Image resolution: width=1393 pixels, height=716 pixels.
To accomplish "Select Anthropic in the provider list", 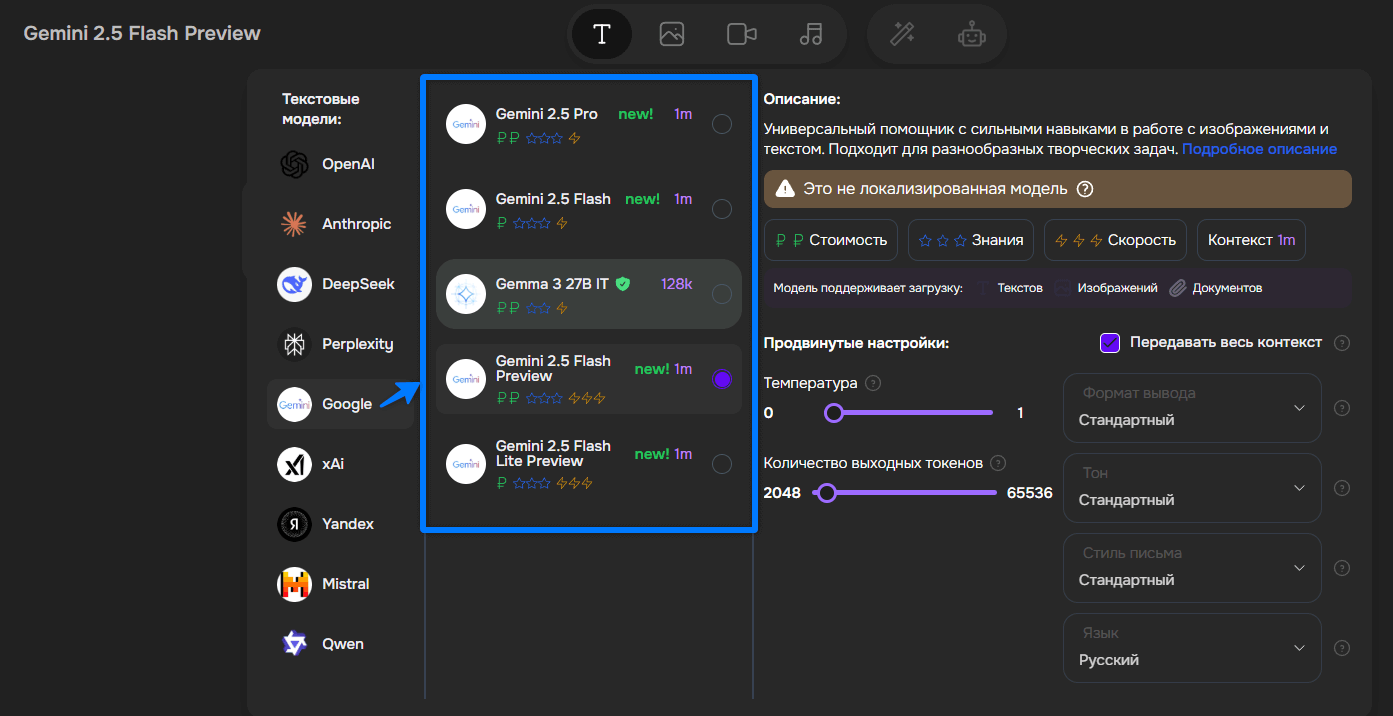I will click(x=339, y=224).
